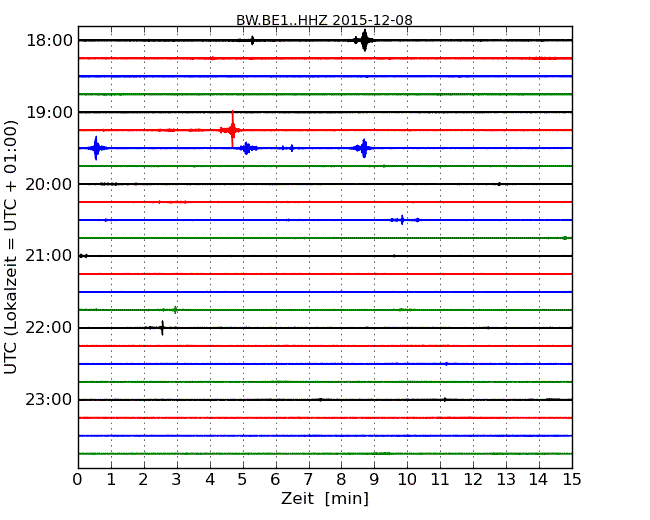Click the small black spike near minute 5 on the 18:00 trace
650x520 pixels.
coord(252,40)
